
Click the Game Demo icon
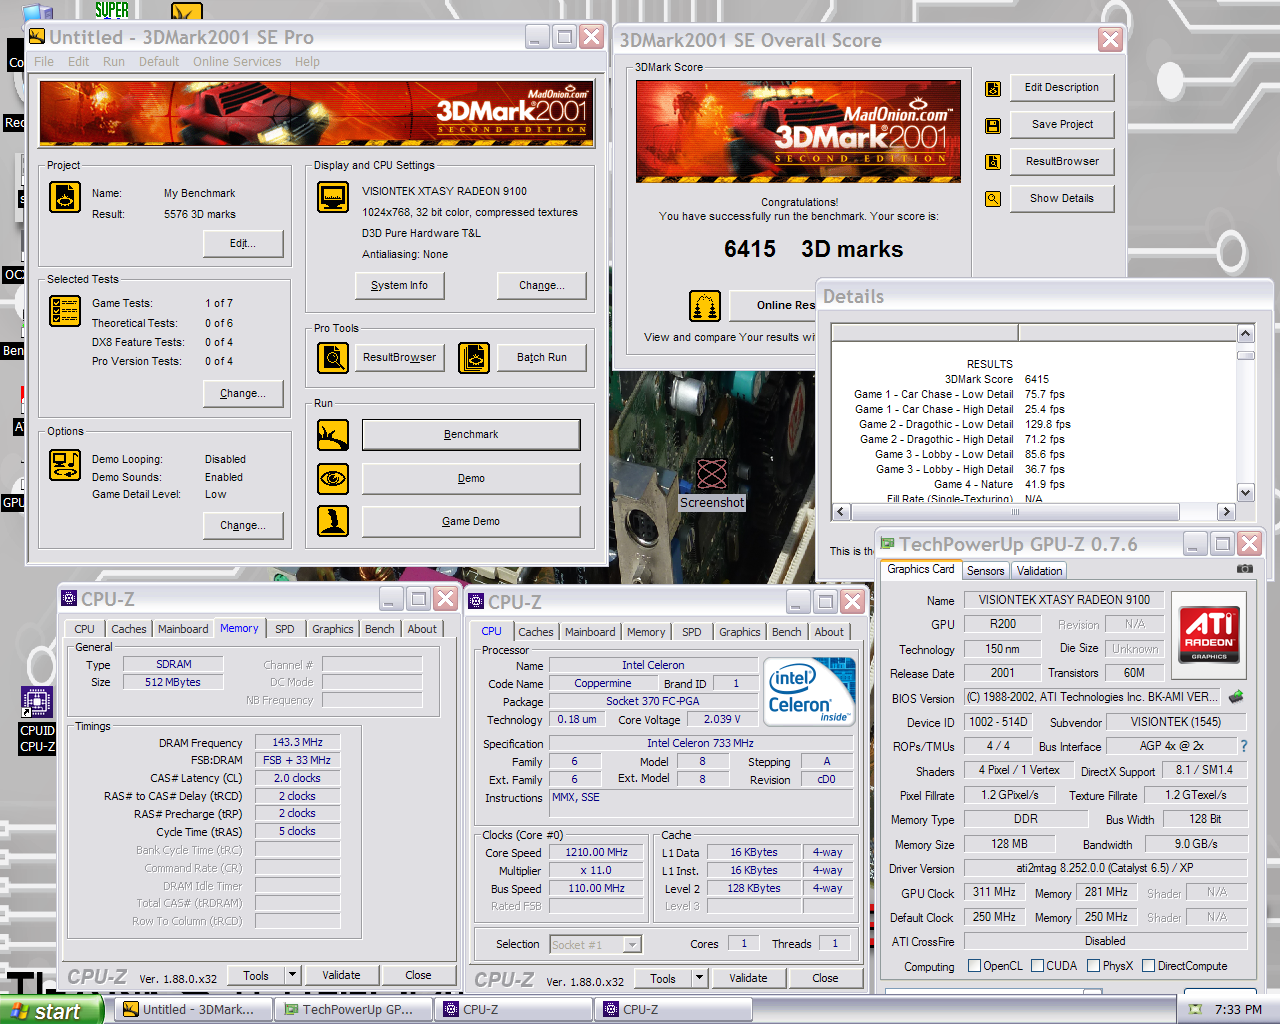click(333, 521)
